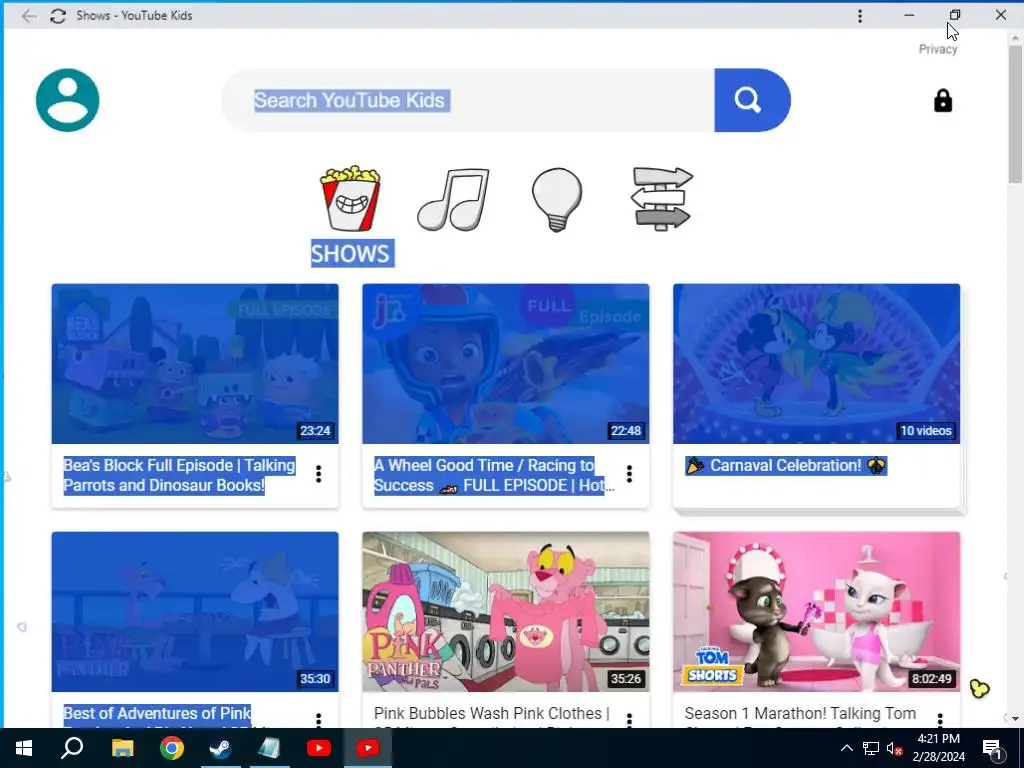Image resolution: width=1024 pixels, height=768 pixels.
Task: Reload the page with refresh icon
Action: coord(58,16)
